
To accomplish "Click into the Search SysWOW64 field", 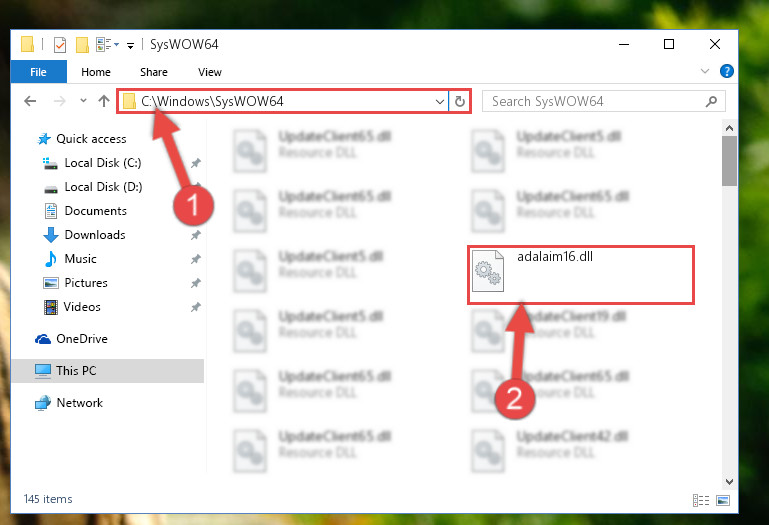I will click(x=596, y=102).
